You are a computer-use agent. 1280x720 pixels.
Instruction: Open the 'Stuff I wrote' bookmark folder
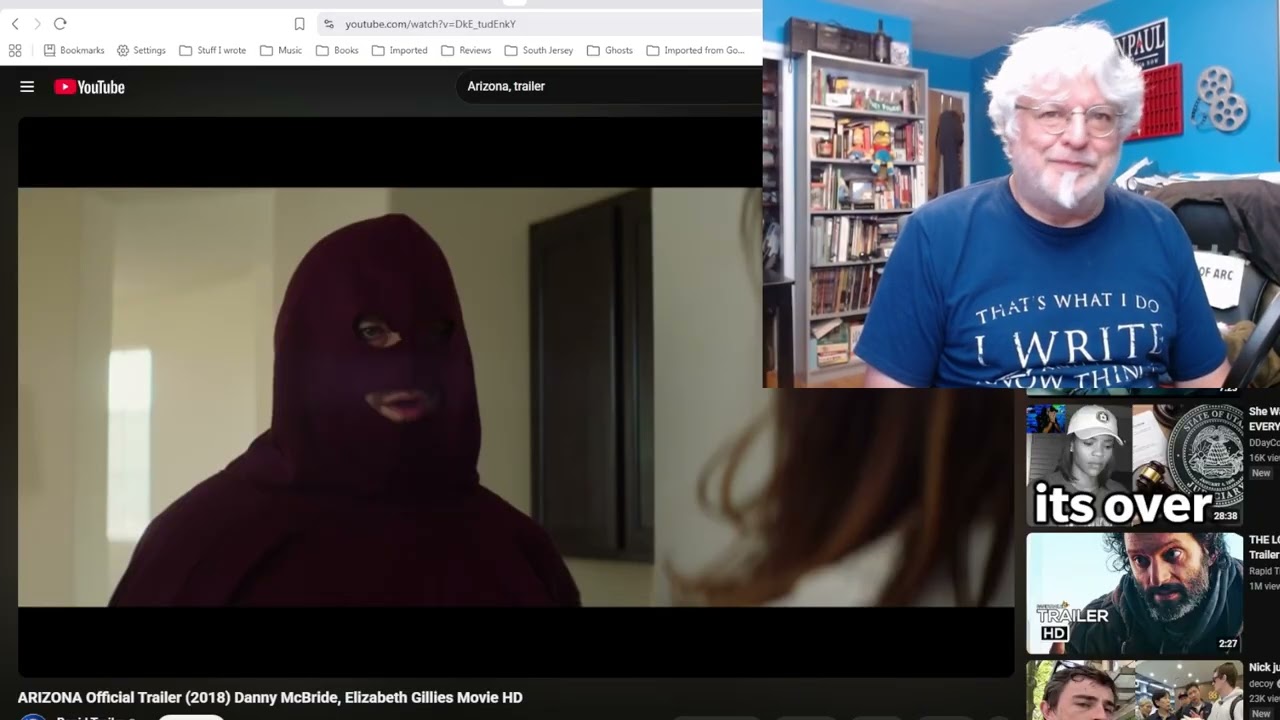(212, 50)
